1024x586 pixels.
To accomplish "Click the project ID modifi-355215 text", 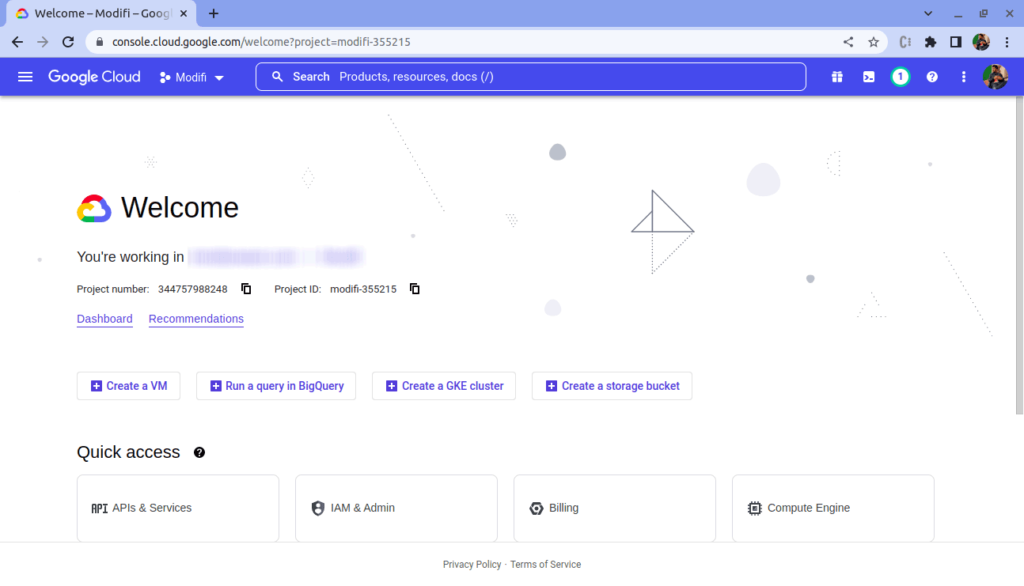I will (363, 289).
